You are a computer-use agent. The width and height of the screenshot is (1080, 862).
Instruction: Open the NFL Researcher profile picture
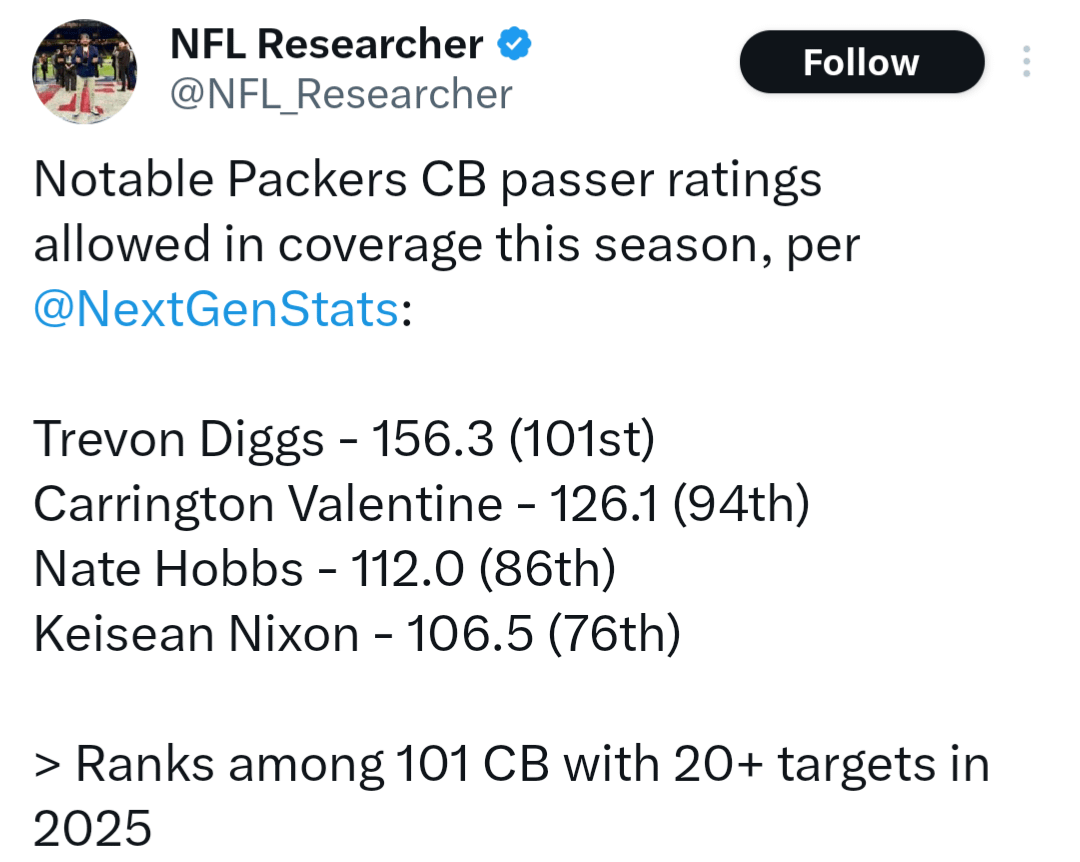coord(84,70)
